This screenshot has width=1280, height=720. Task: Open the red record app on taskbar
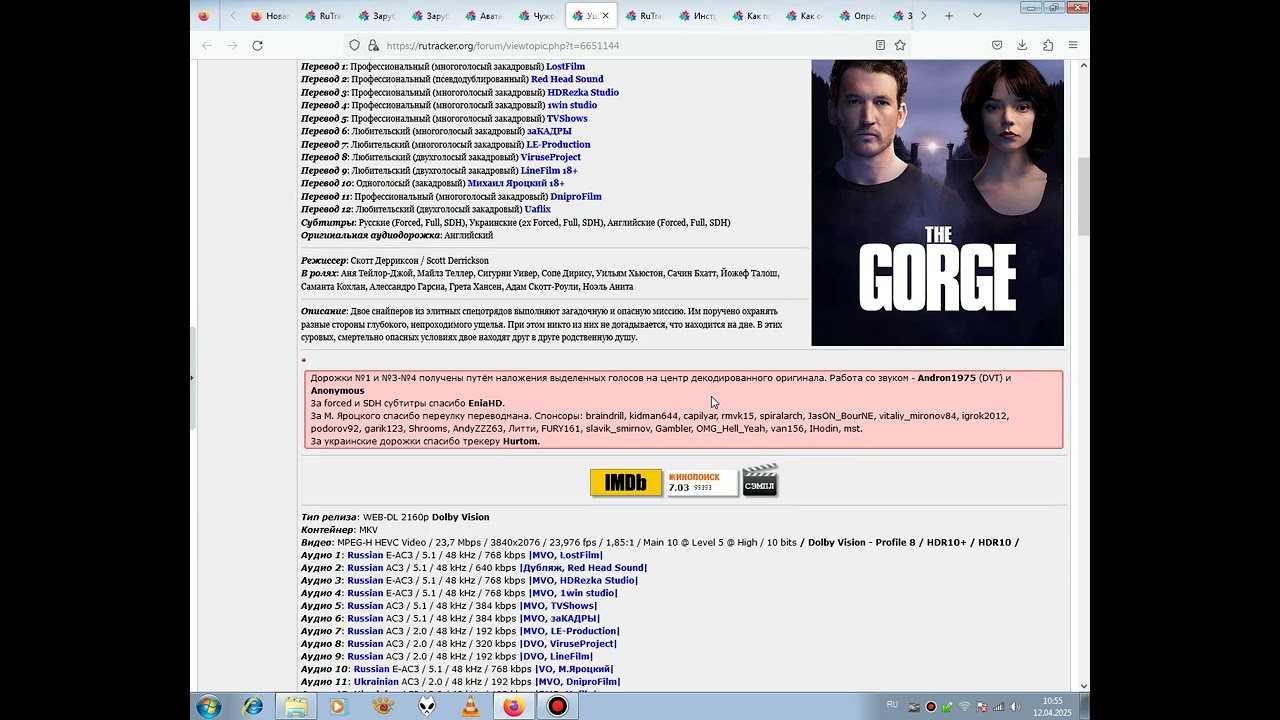tap(557, 706)
